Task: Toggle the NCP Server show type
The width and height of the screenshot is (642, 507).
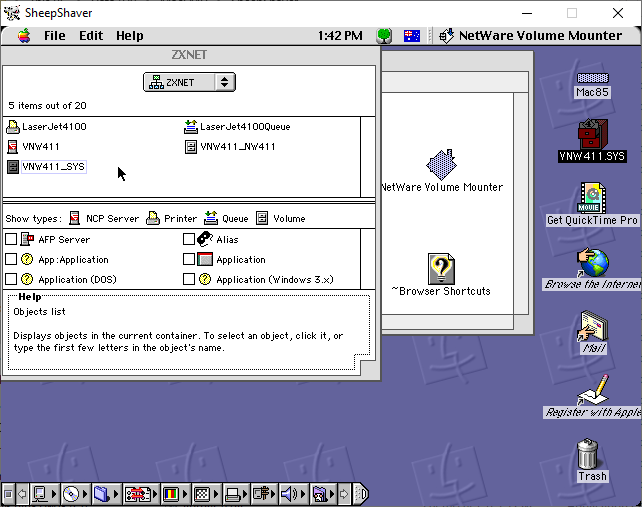Action: click(x=104, y=218)
